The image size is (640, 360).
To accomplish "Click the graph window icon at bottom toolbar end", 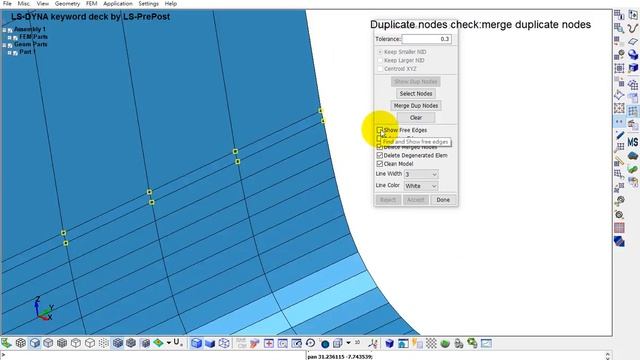I will [x=486, y=343].
